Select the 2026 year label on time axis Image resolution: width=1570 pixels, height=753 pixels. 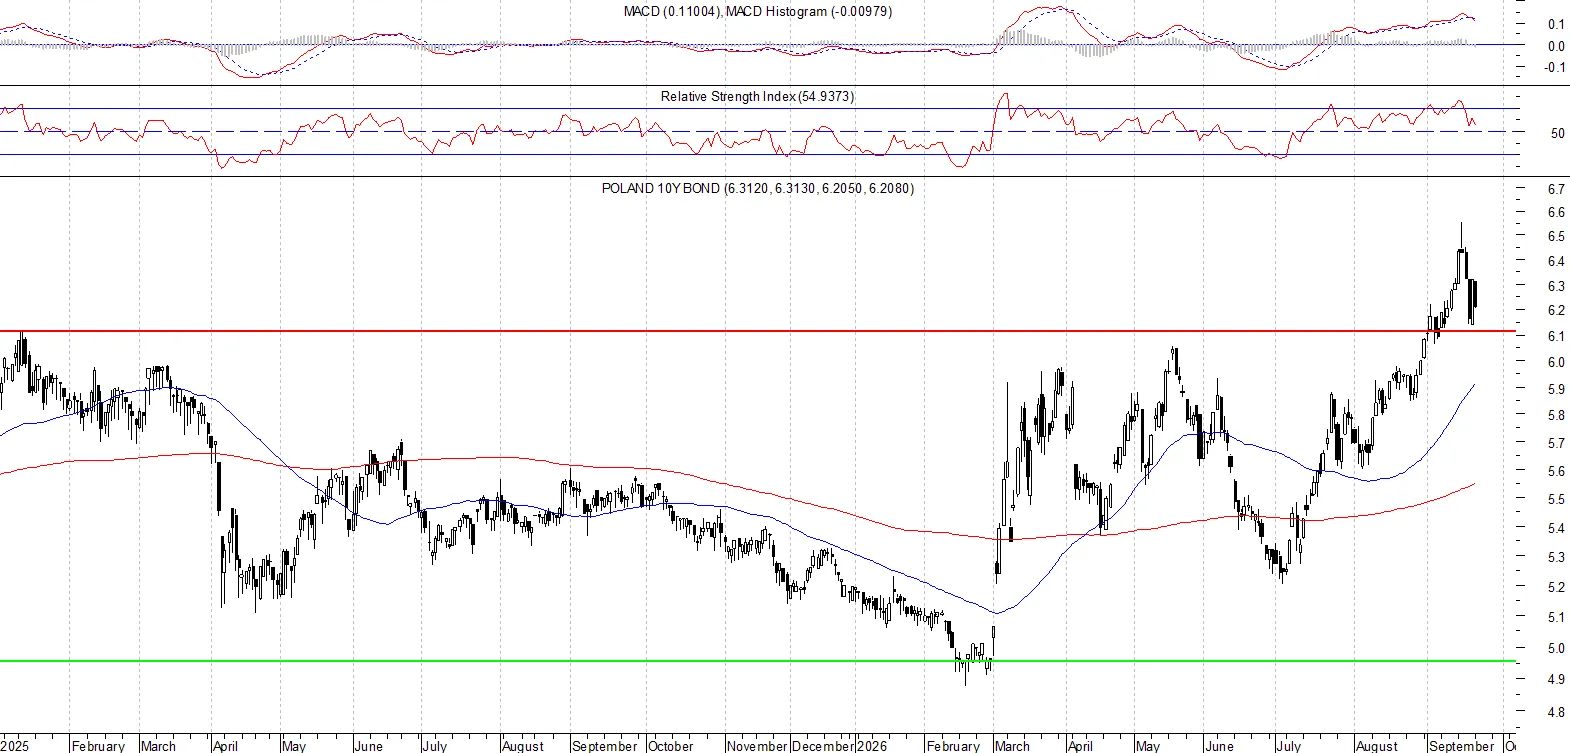pyautogui.click(x=872, y=746)
